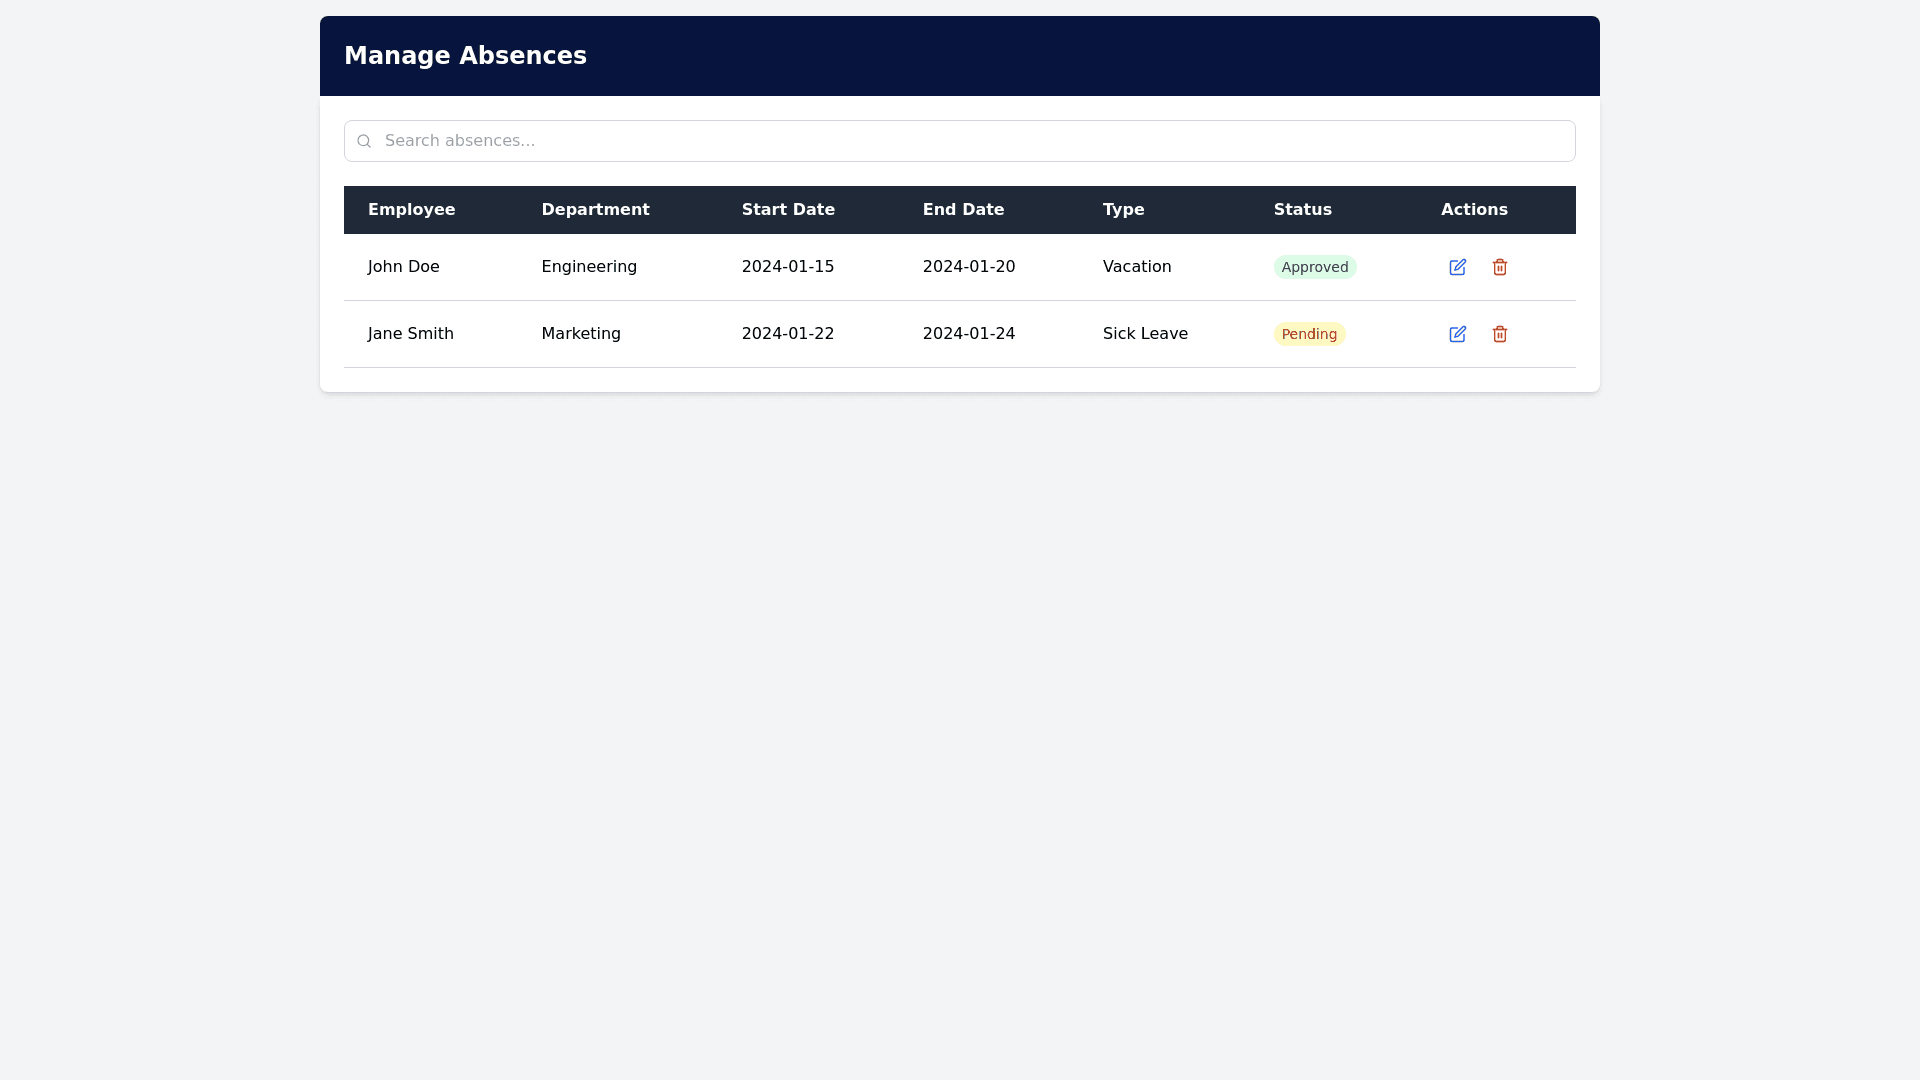Delete Jane Smith's absence entry

pos(1499,334)
